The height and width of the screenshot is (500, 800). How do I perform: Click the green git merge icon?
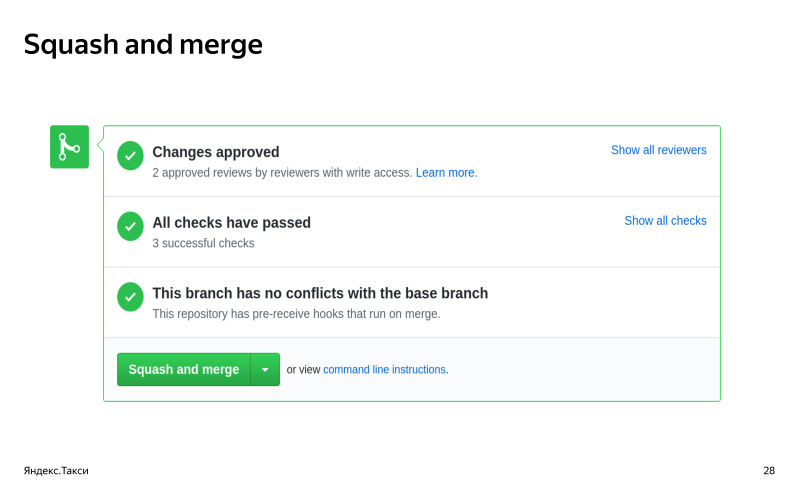click(x=69, y=147)
